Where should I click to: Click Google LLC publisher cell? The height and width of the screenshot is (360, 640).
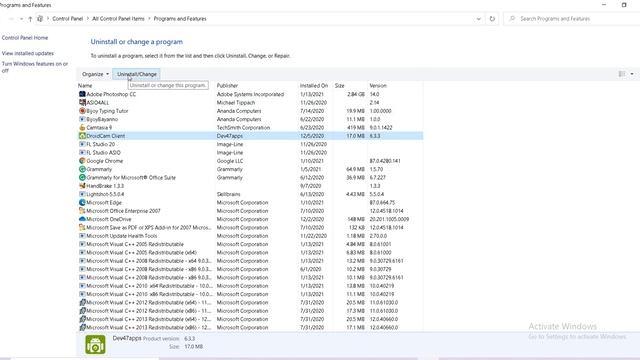[230, 161]
